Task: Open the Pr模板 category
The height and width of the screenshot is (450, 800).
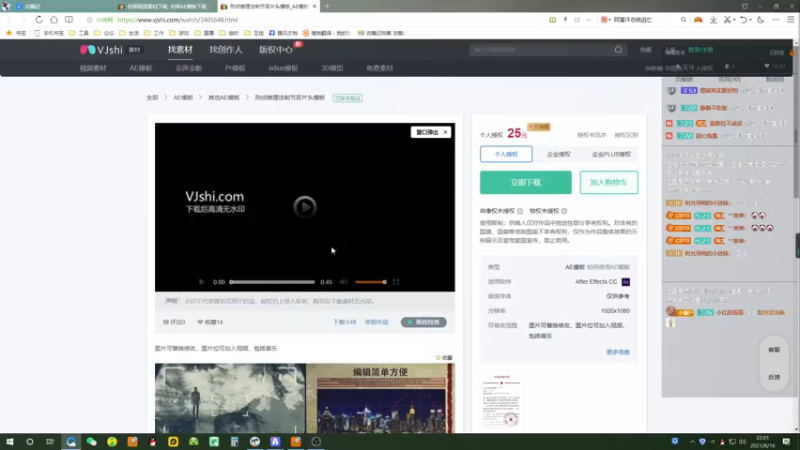Action: coord(235,68)
